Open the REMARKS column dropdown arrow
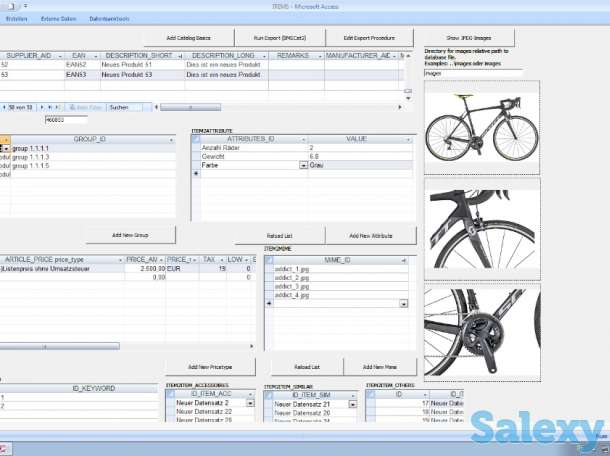 click(320, 56)
